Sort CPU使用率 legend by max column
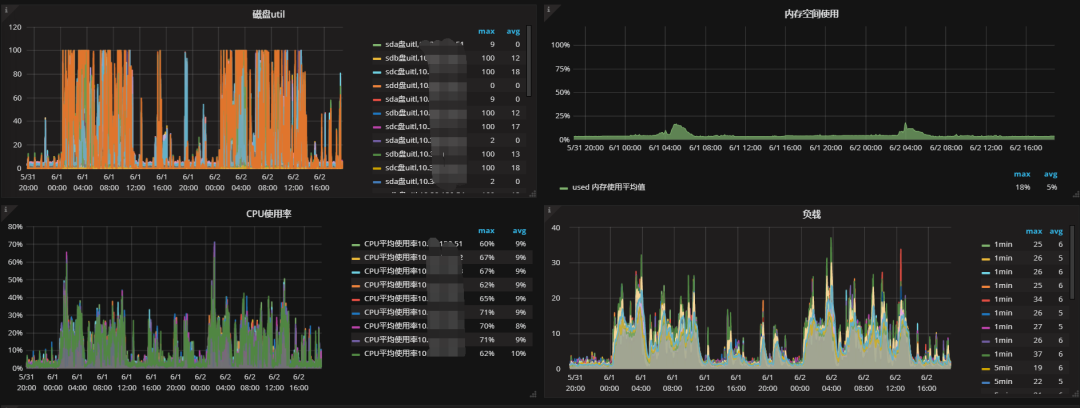Screen dimensions: 1080x408 [x=487, y=231]
